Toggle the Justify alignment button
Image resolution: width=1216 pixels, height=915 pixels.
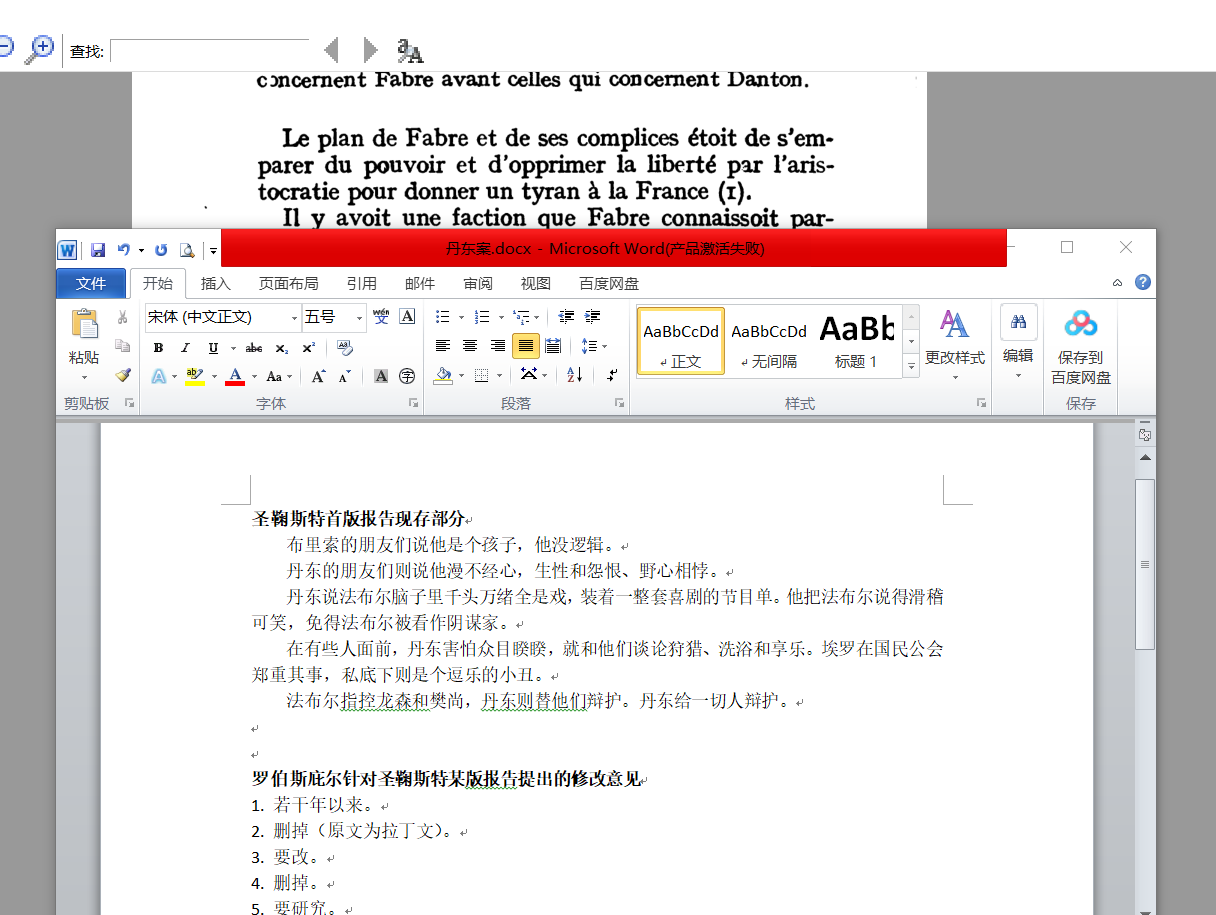(x=526, y=346)
